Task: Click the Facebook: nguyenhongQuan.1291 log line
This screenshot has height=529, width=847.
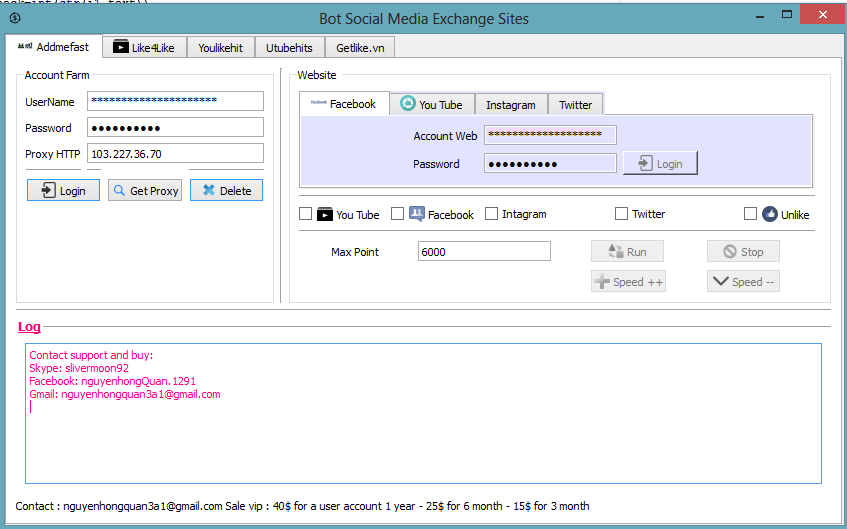Action: (112, 381)
